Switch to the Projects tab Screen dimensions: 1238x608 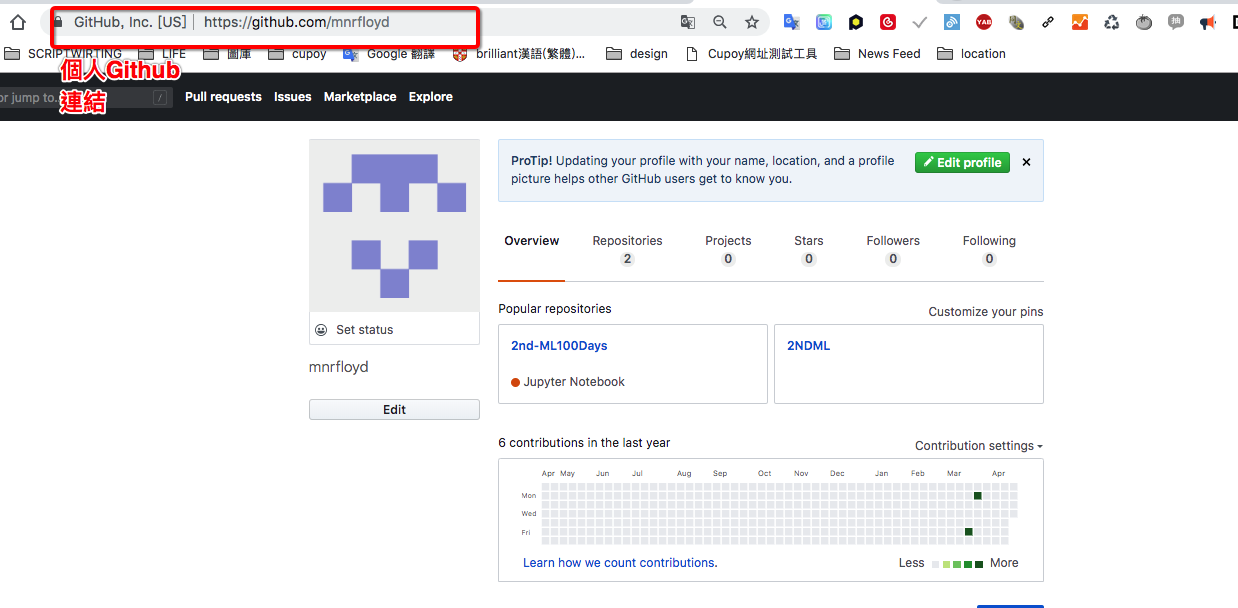point(728,249)
